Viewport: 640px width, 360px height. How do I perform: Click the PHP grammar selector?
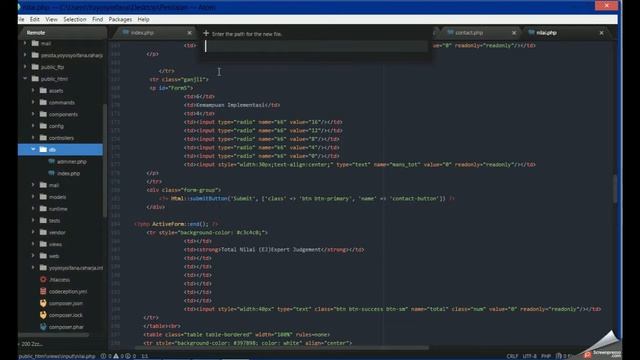546,356
